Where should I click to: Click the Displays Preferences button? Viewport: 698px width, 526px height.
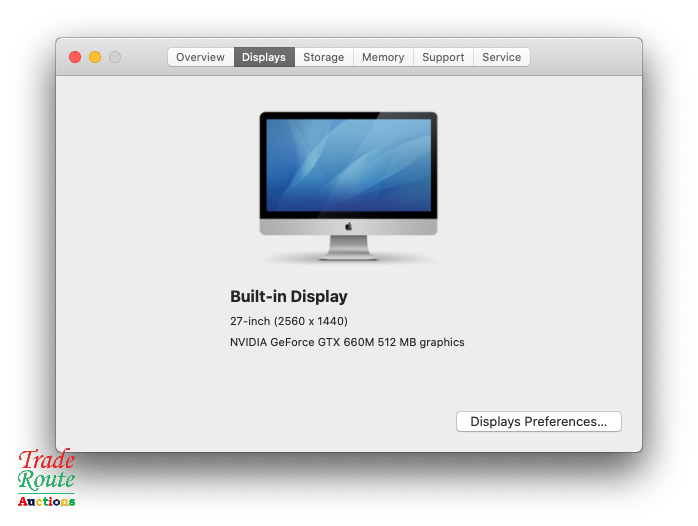pyautogui.click(x=539, y=421)
